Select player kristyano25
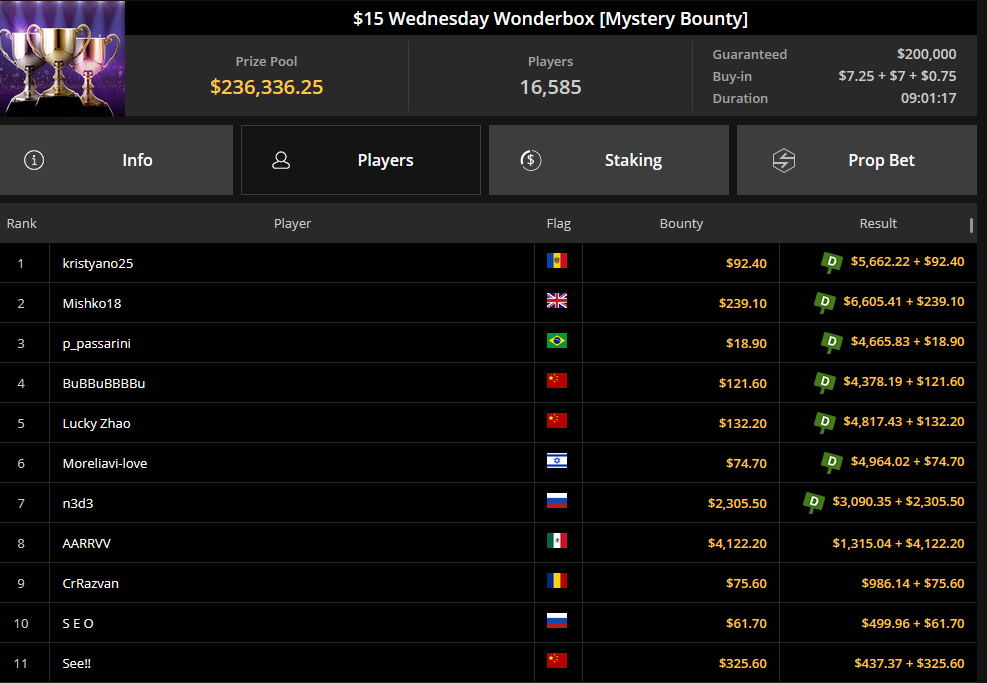This screenshot has height=683, width=987. pyautogui.click(x=98, y=263)
